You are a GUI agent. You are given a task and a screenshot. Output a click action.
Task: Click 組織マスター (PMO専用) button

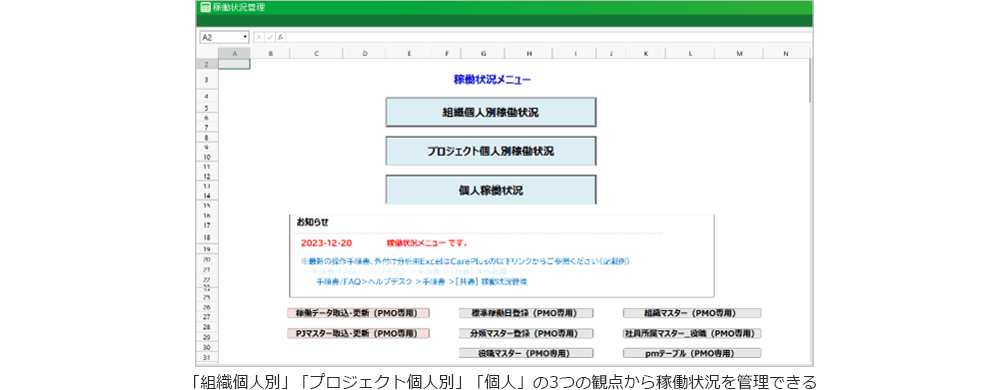(x=692, y=313)
